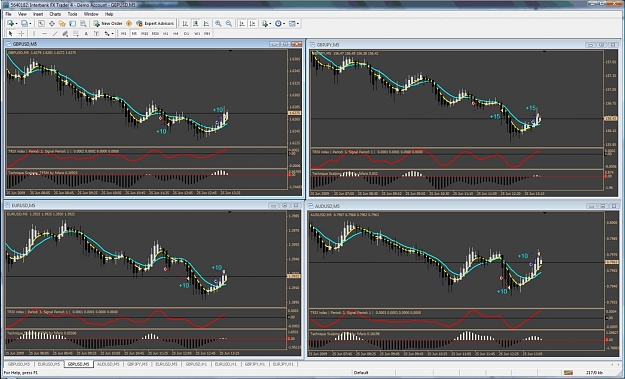This screenshot has width=625, height=379.
Task: Select the Cursor arrow tool
Action: pyautogui.click(x=11, y=33)
